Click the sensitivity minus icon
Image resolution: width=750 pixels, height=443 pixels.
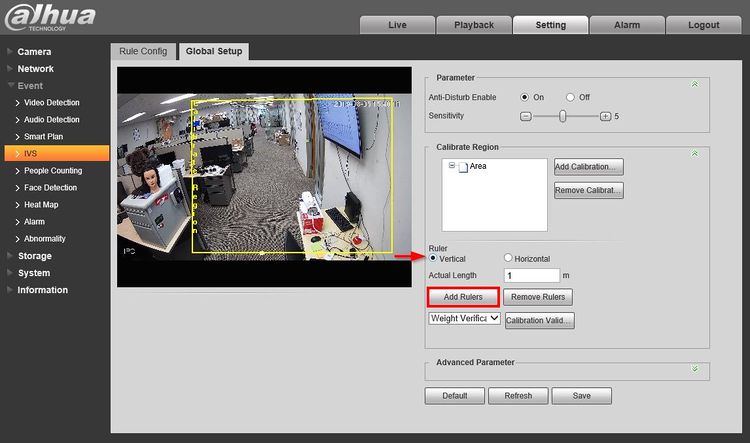[526, 116]
